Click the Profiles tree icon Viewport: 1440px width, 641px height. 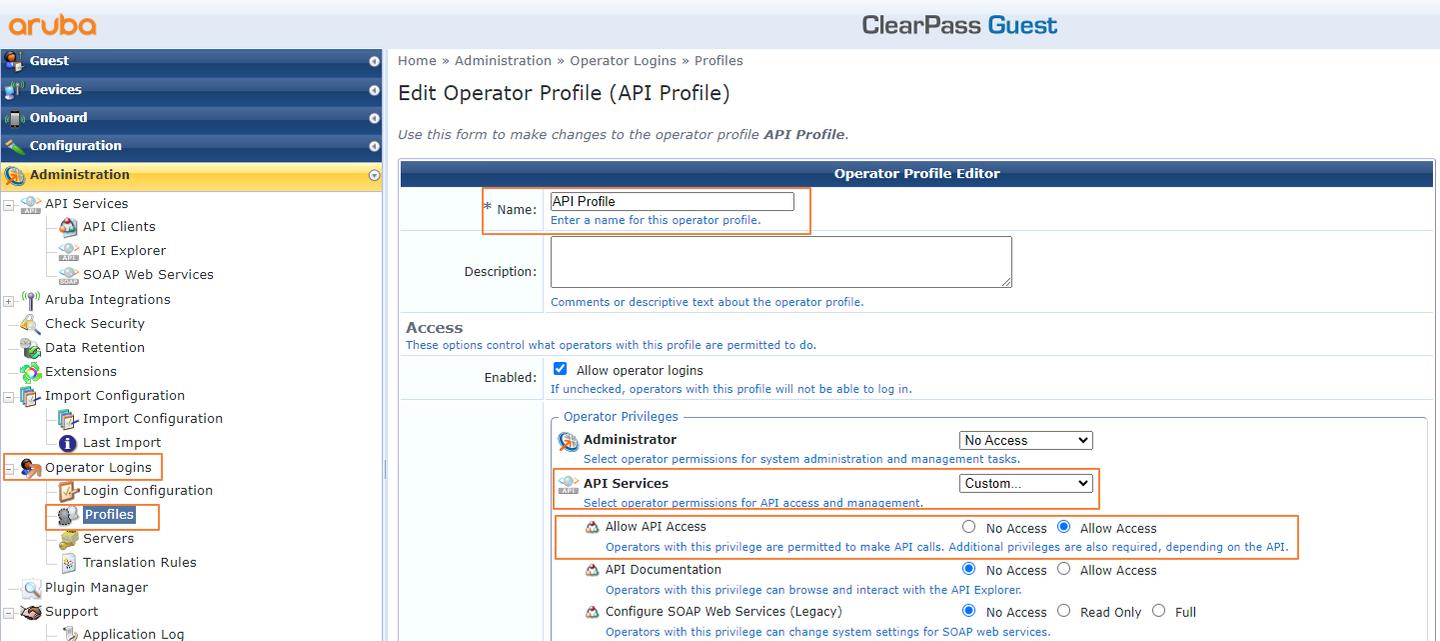(68, 515)
